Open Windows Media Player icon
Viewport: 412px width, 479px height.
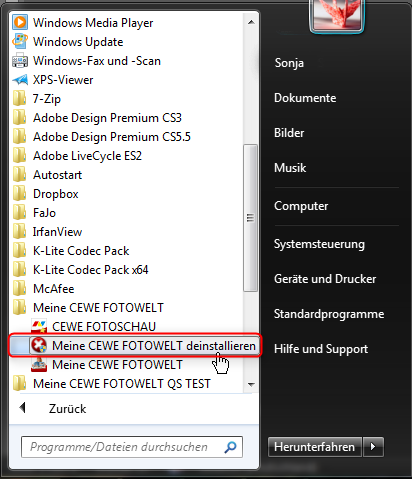click(x=20, y=23)
